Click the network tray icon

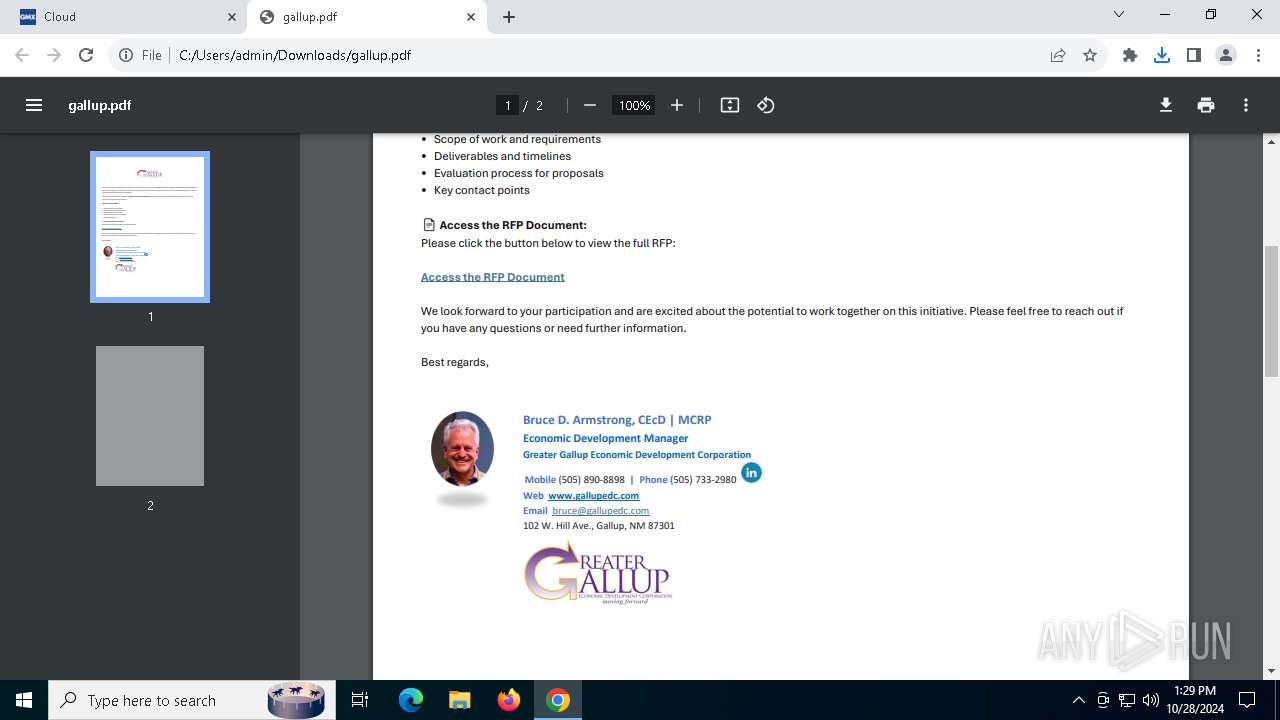click(x=1127, y=700)
